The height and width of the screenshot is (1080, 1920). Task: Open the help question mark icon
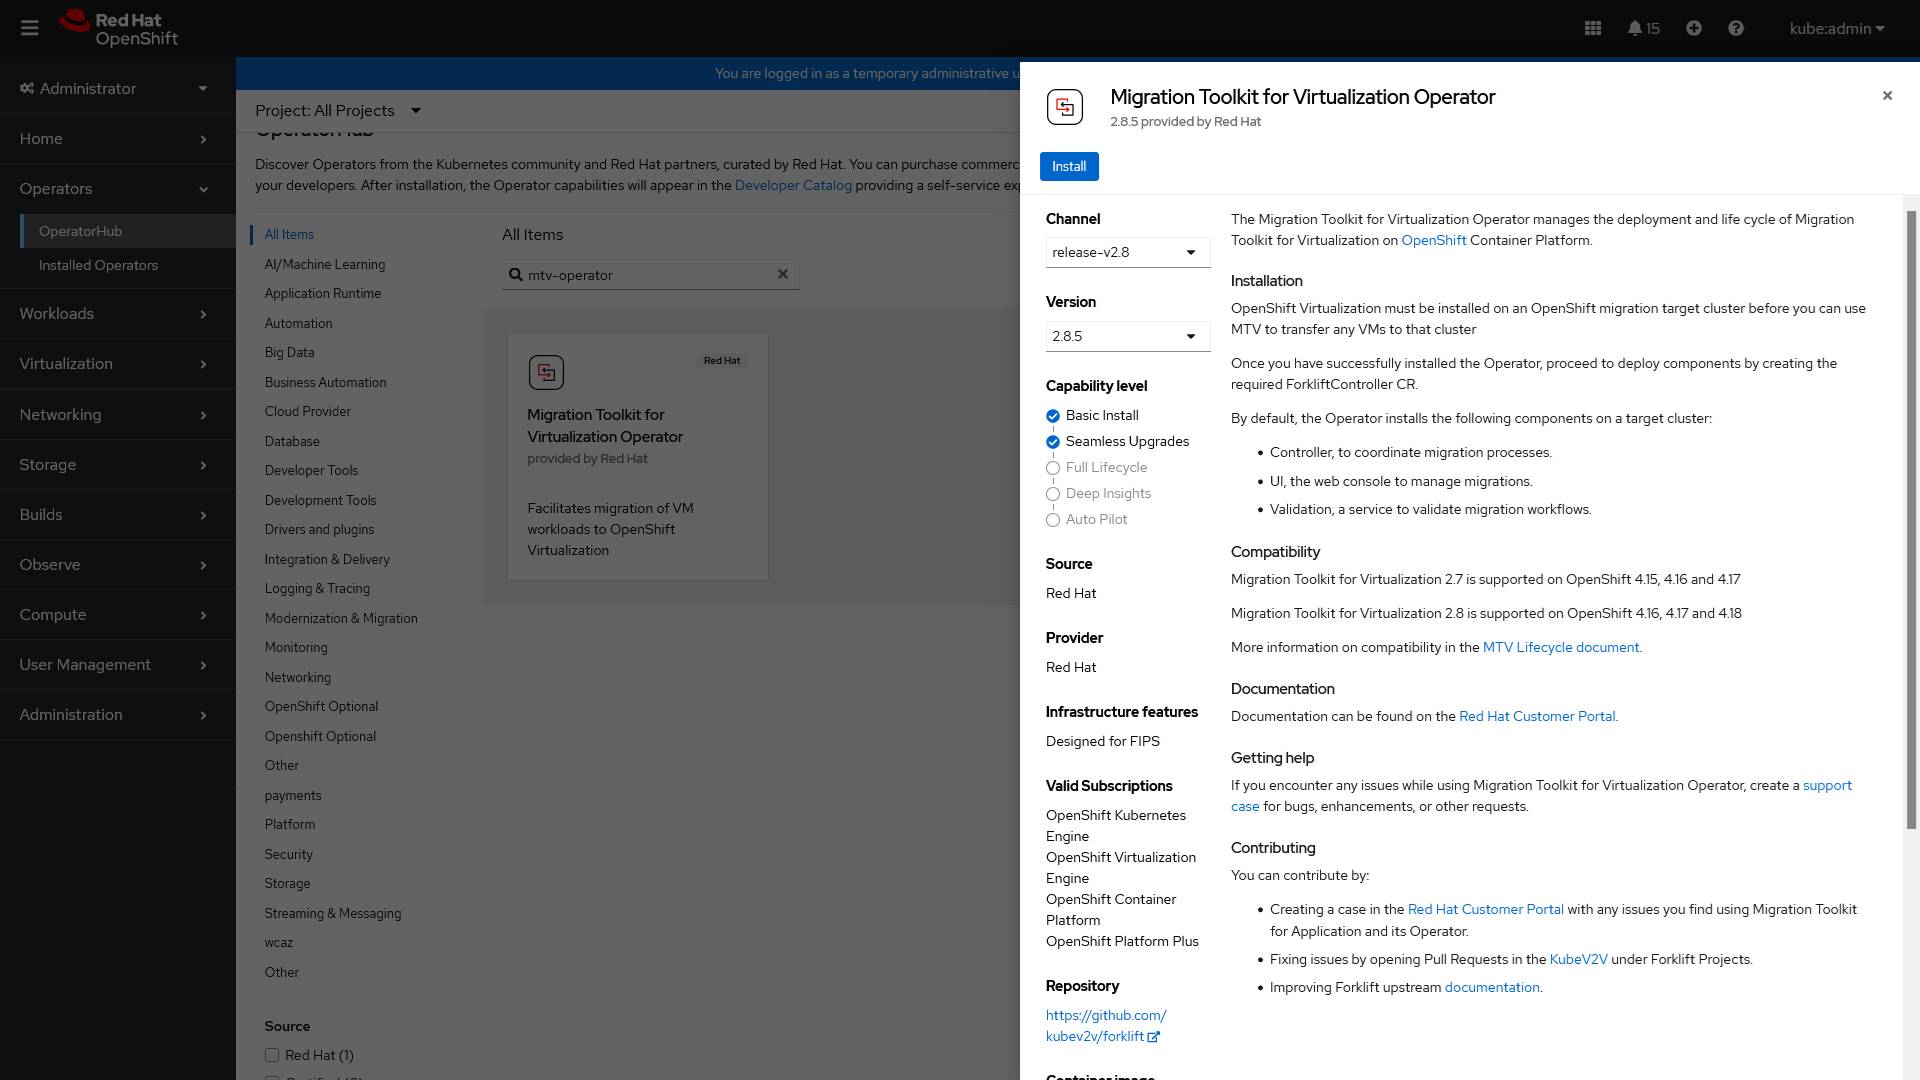tap(1736, 28)
